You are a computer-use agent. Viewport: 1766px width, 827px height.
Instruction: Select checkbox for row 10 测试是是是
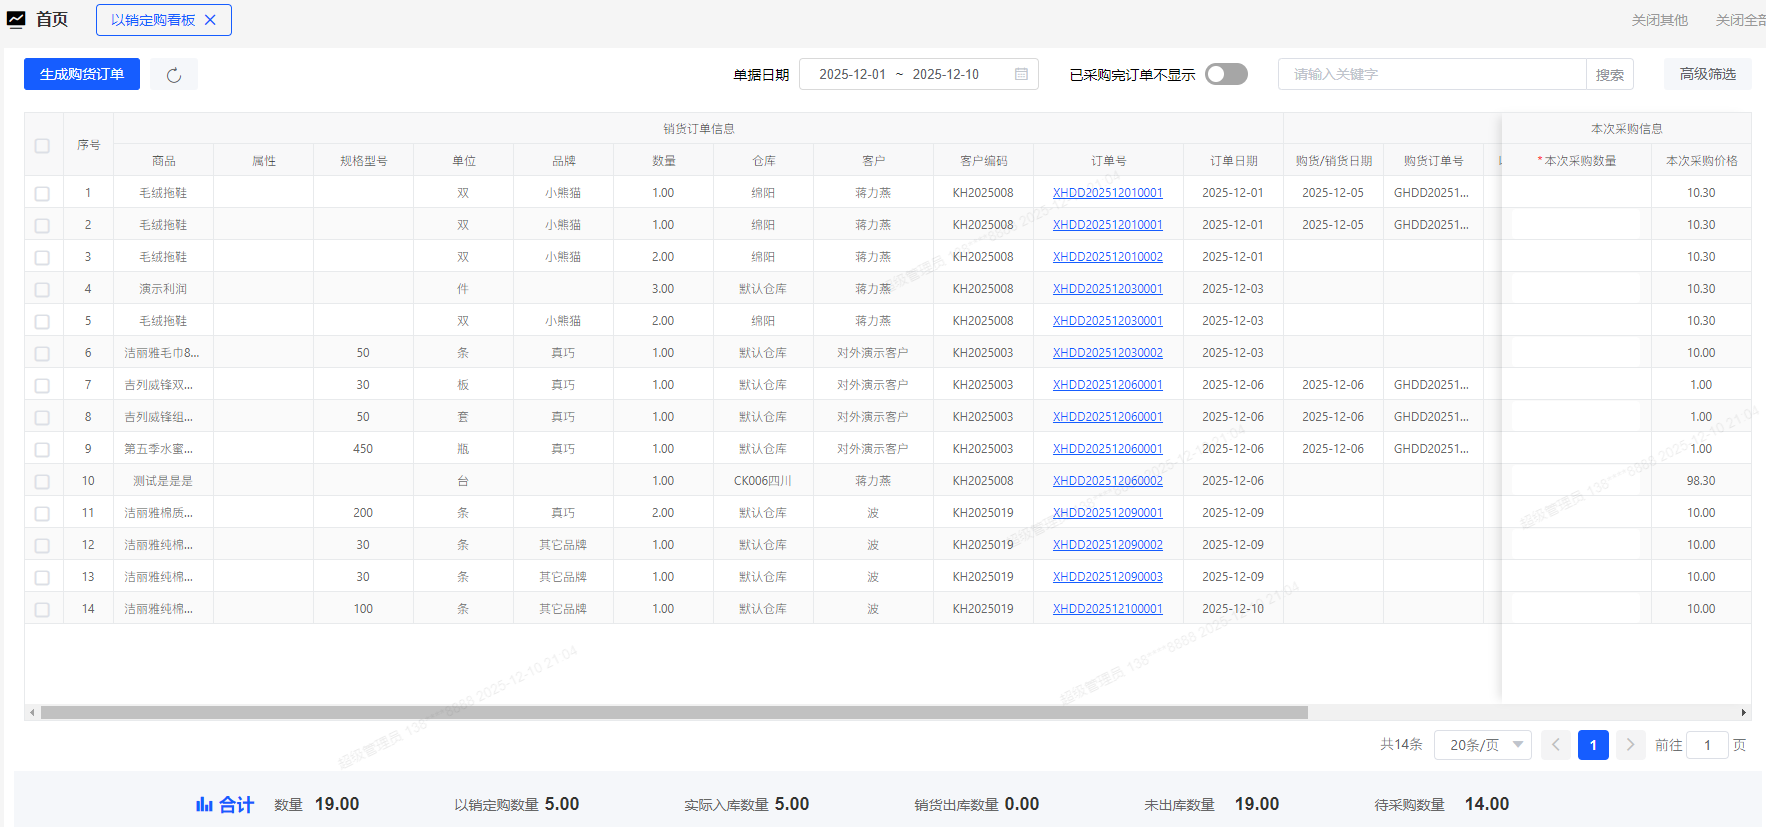[42, 482]
